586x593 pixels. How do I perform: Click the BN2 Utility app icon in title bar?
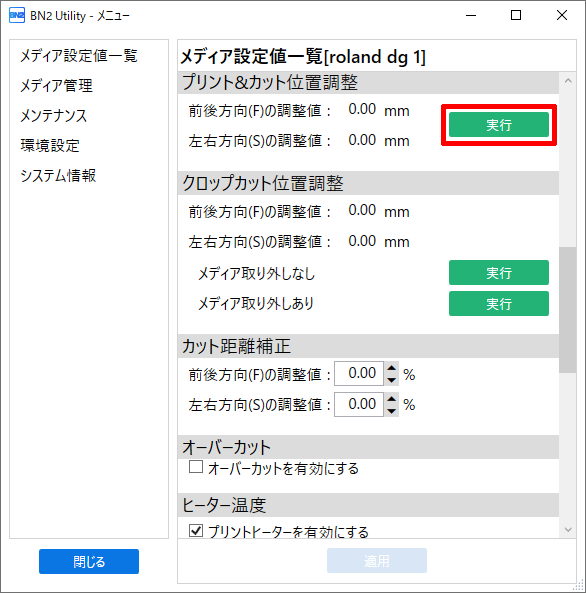pos(17,15)
